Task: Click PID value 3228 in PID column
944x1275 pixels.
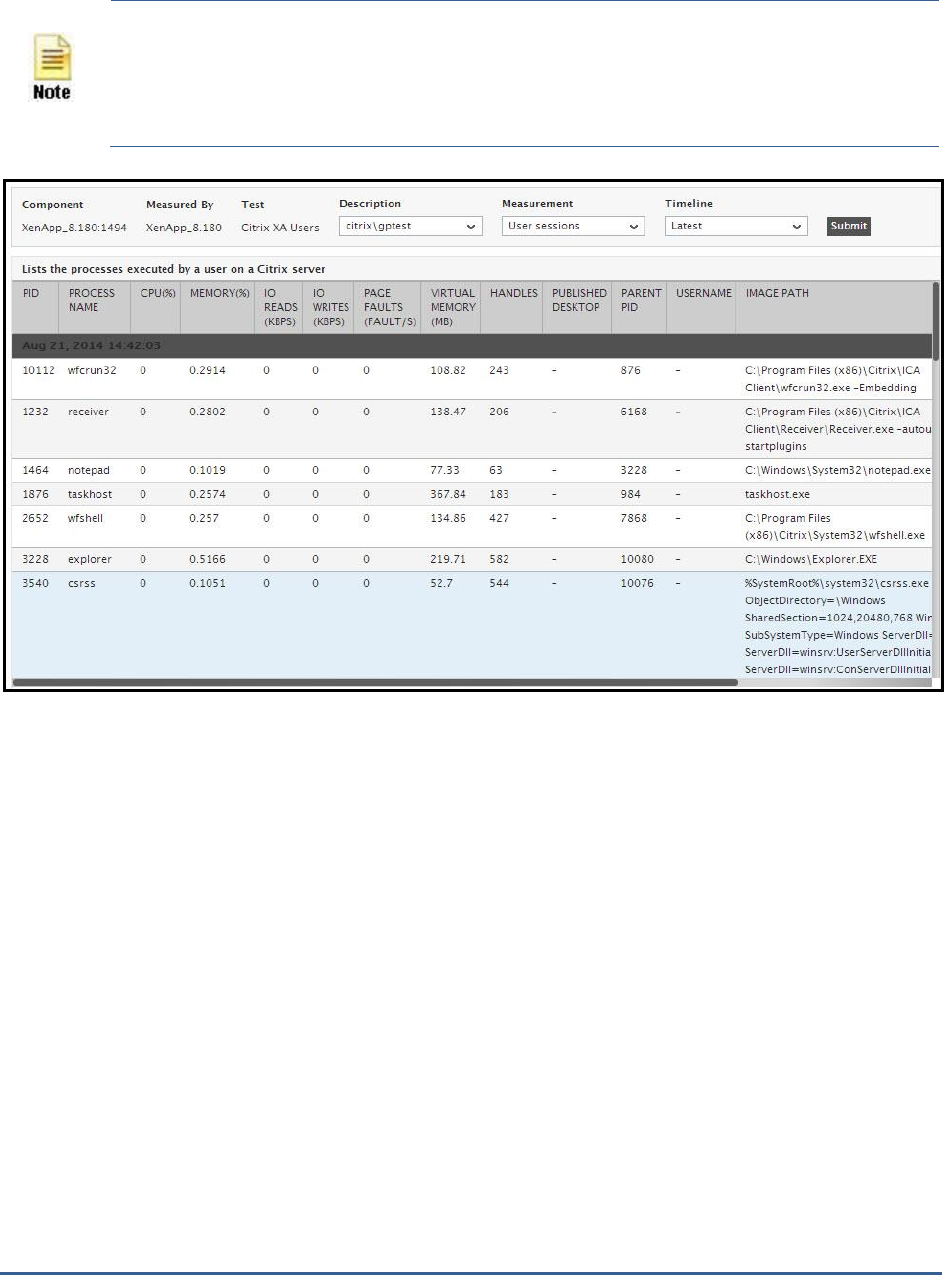Action: coord(34,559)
